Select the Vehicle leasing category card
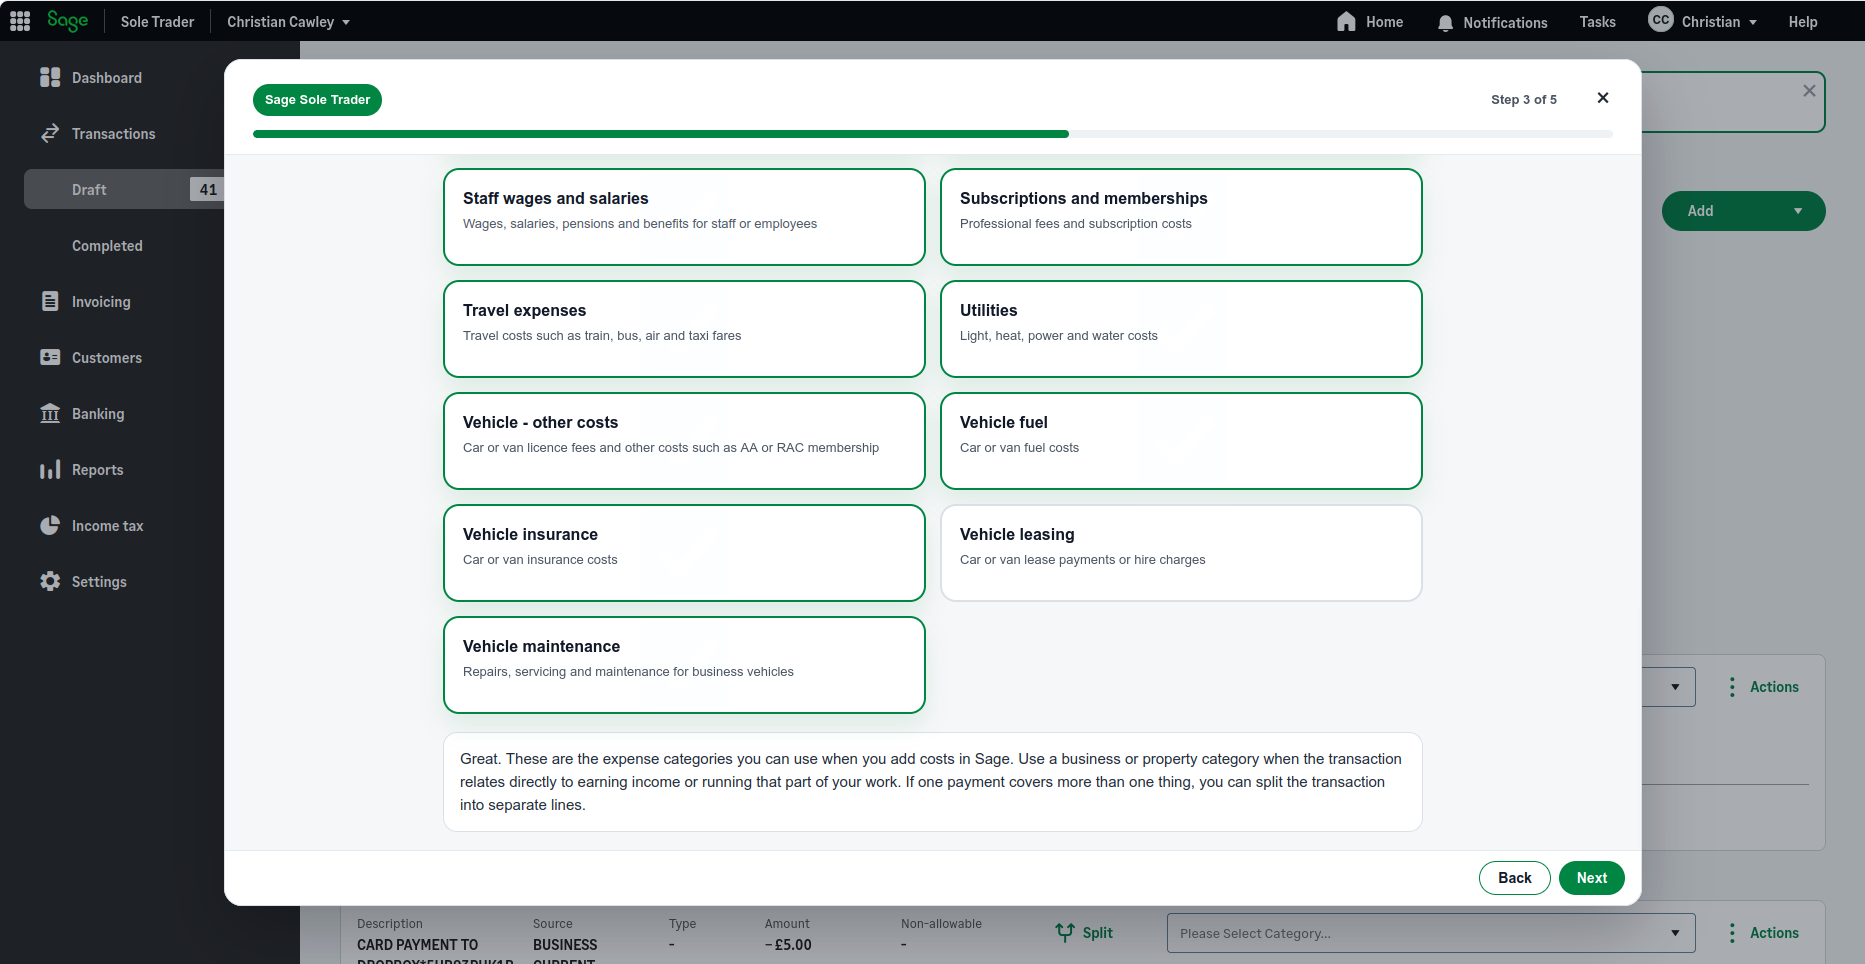This screenshot has height=964, width=1865. (1180, 553)
